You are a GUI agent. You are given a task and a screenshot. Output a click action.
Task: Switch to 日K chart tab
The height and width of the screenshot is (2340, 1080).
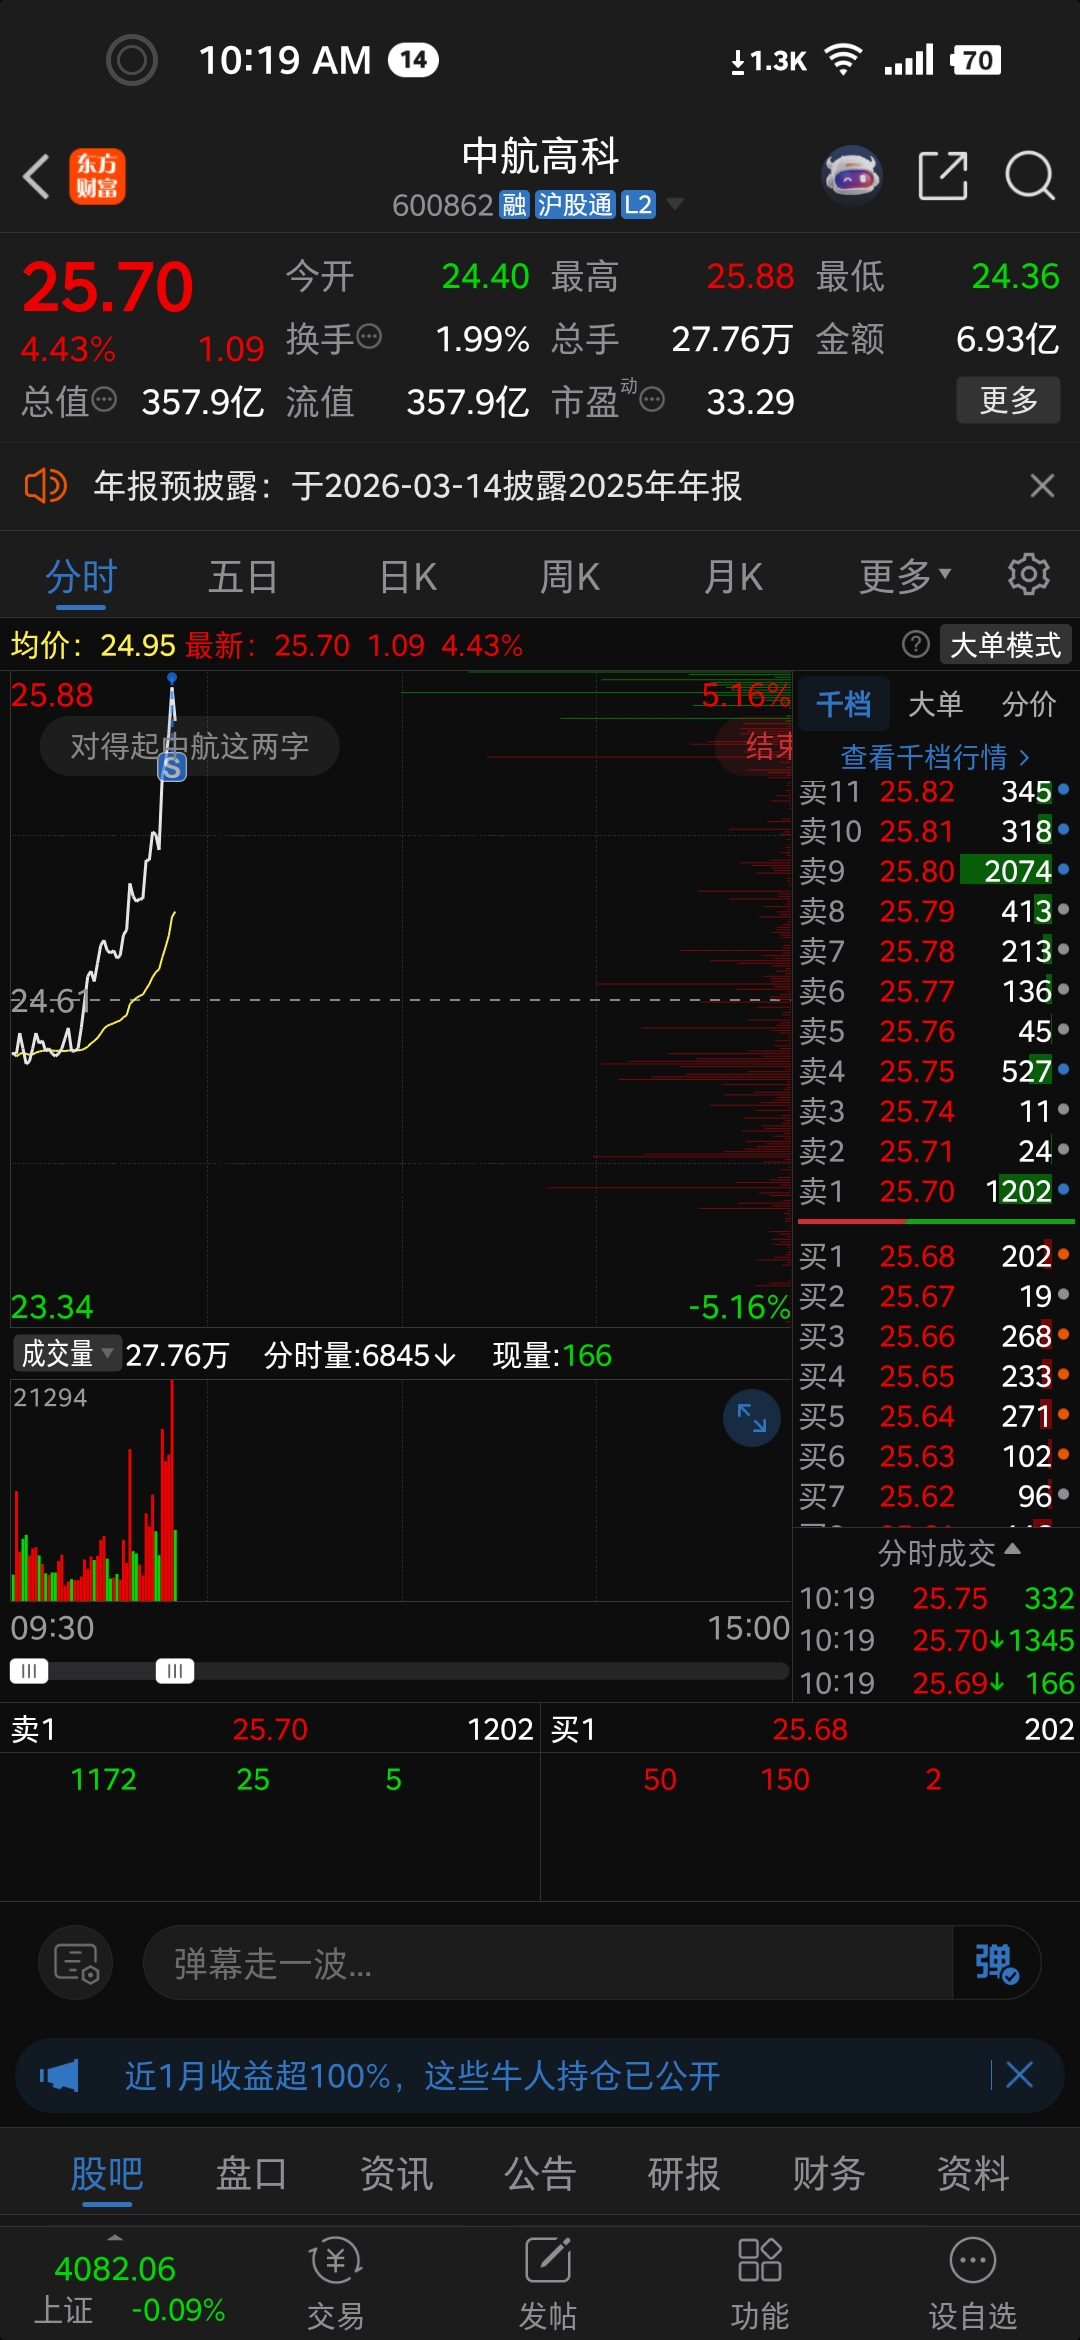point(408,577)
